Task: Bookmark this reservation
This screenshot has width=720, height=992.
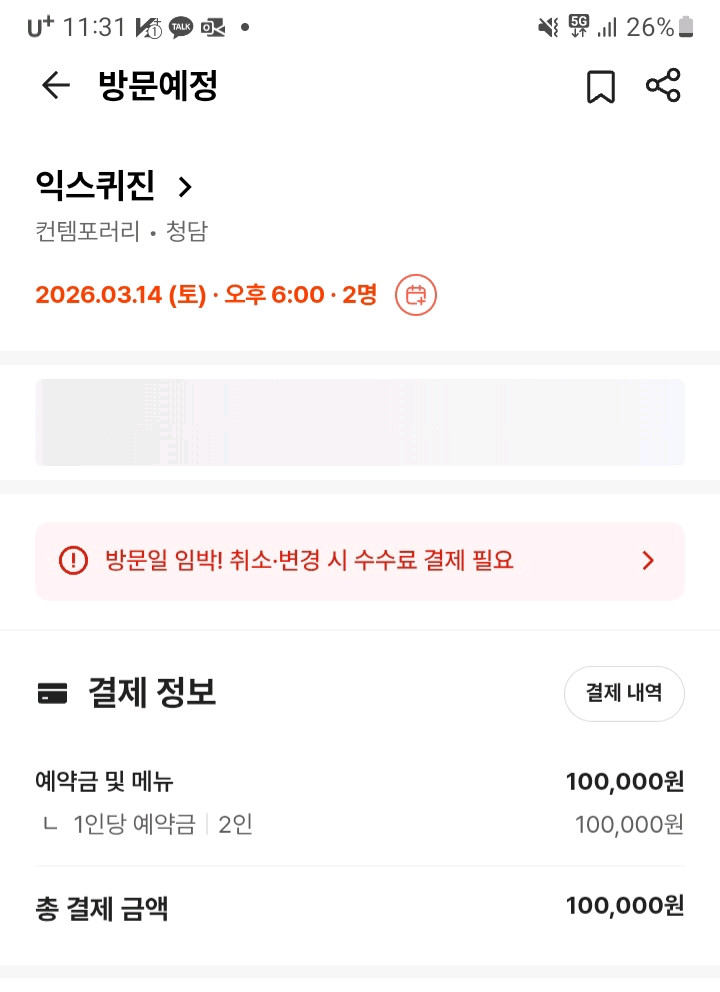Action: 600,87
